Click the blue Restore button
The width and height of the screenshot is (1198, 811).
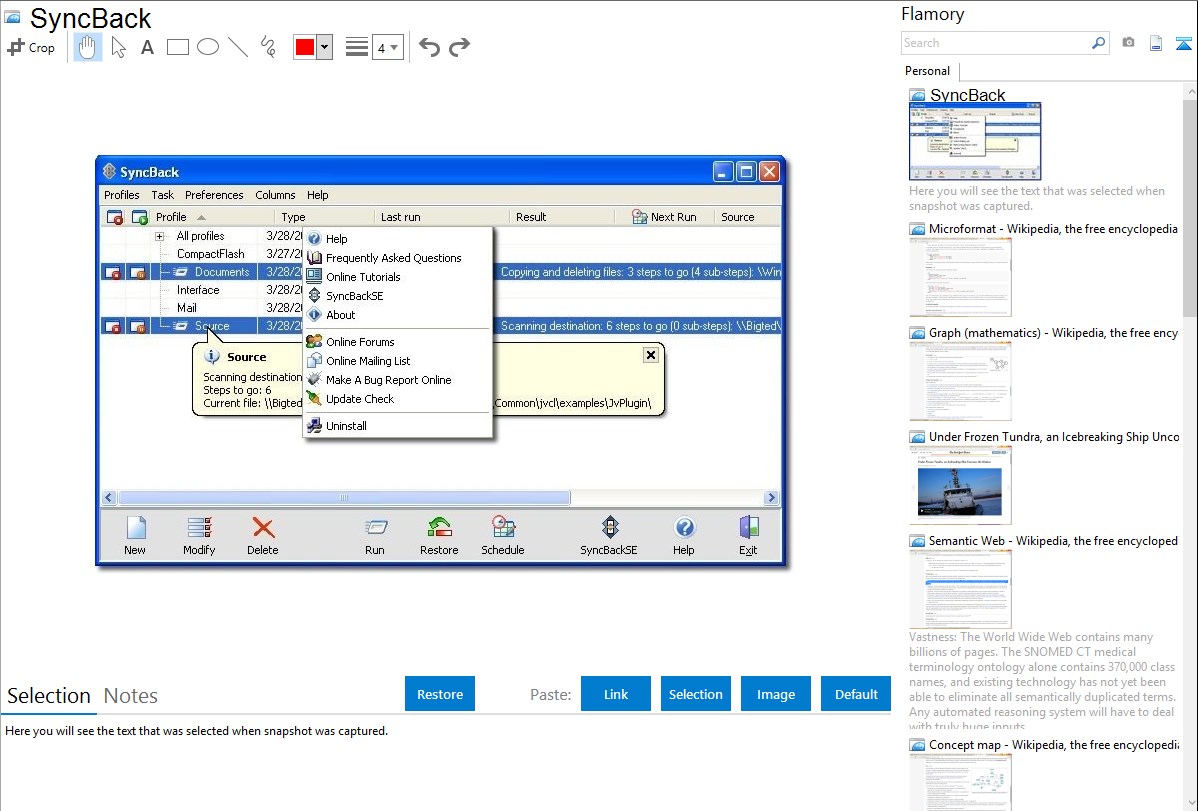click(x=440, y=694)
